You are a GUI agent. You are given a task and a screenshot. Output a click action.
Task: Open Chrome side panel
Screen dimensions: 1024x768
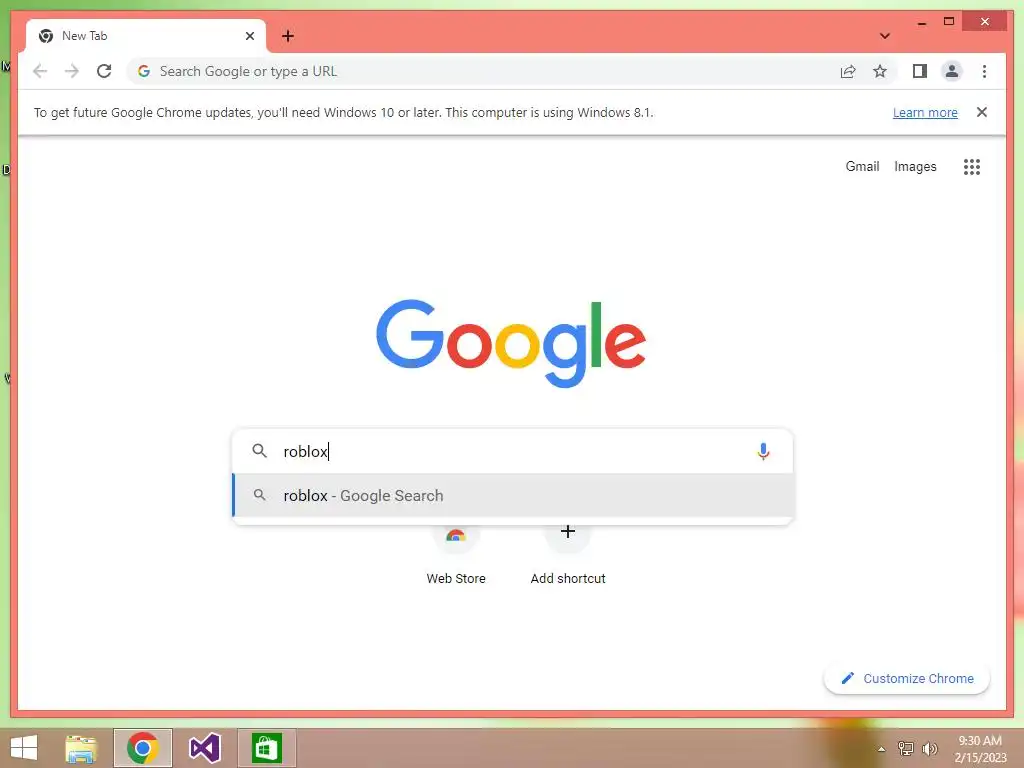point(920,71)
